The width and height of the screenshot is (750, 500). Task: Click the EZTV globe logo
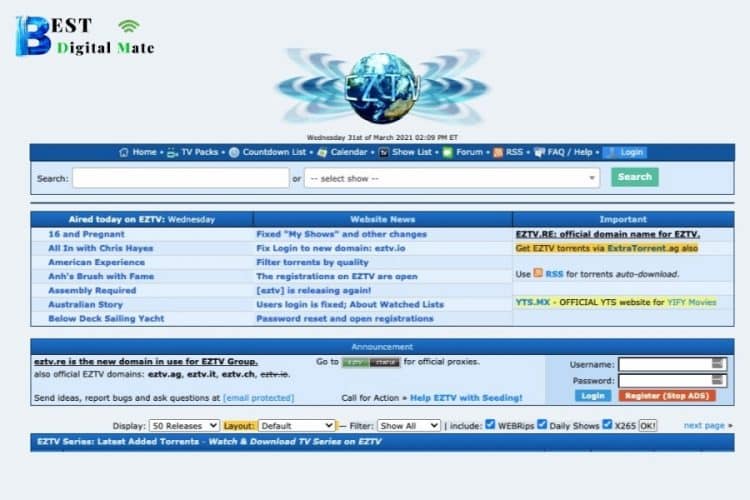pyautogui.click(x=382, y=87)
